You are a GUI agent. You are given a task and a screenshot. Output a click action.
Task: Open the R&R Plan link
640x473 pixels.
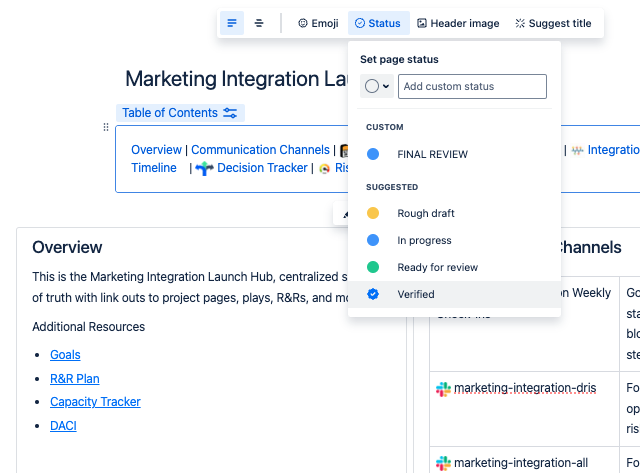click(x=74, y=379)
